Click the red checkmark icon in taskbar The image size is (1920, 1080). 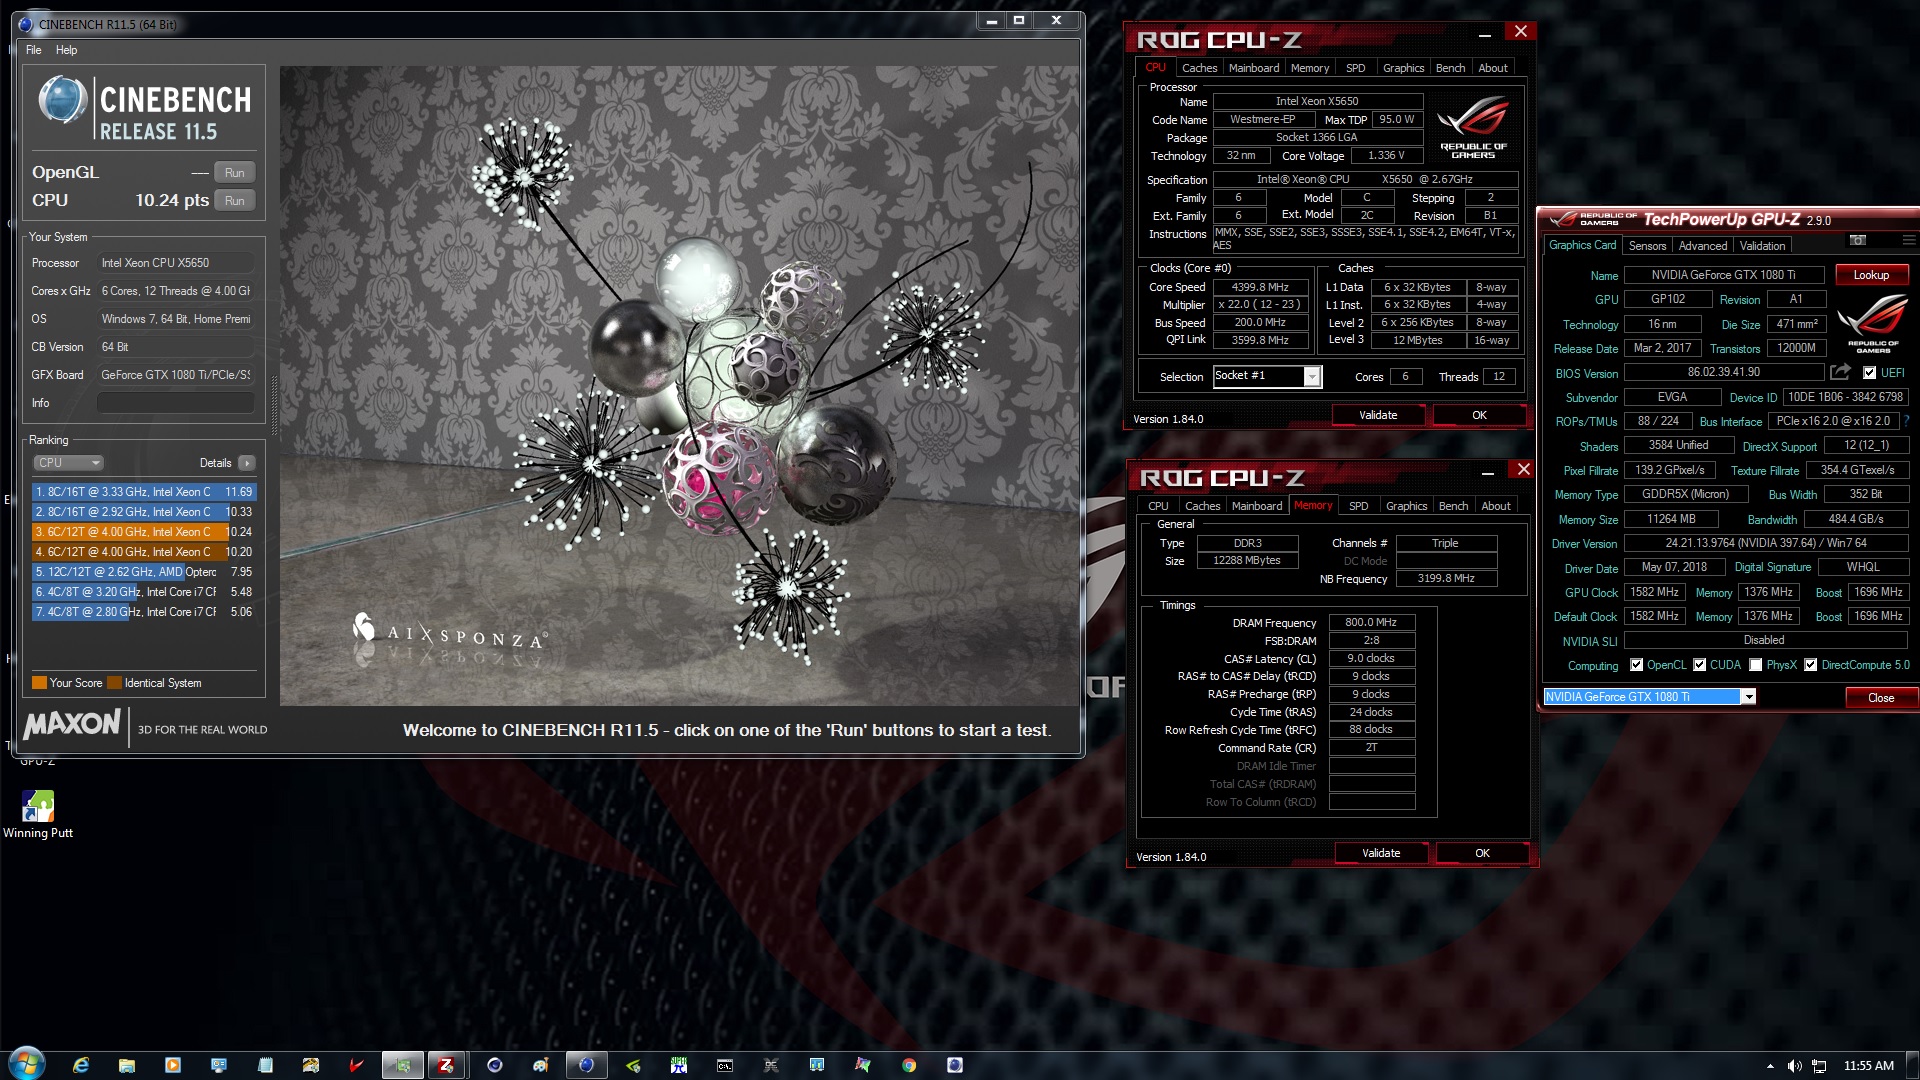pyautogui.click(x=356, y=1065)
